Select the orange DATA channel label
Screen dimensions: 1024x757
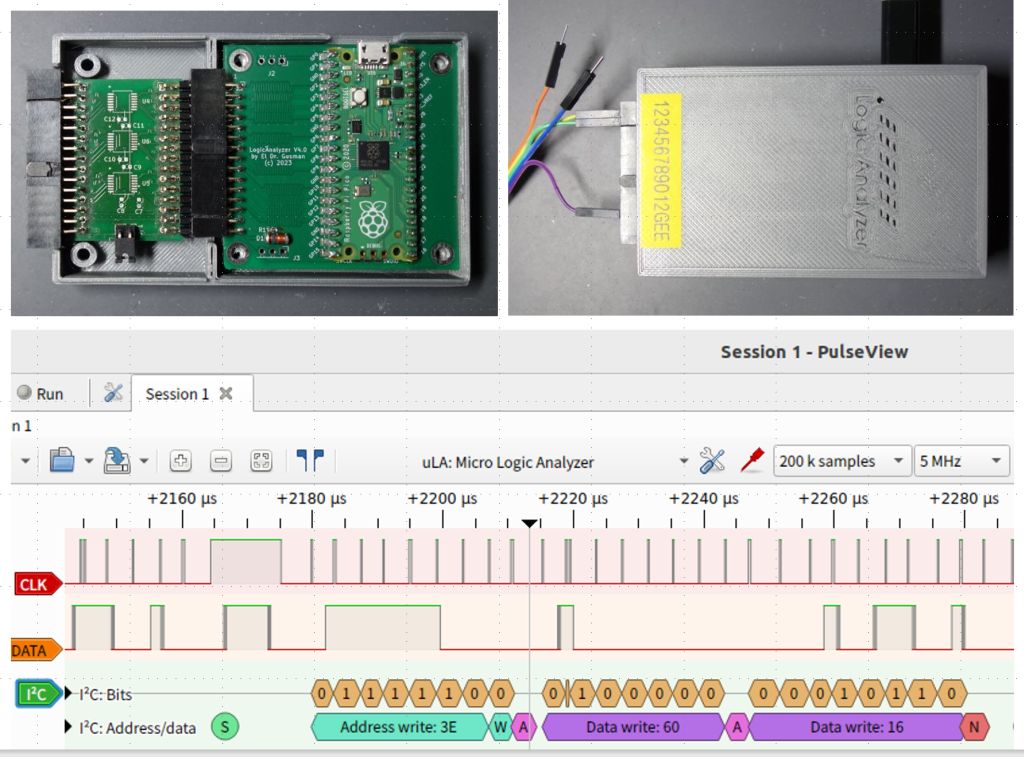pyautogui.click(x=37, y=651)
